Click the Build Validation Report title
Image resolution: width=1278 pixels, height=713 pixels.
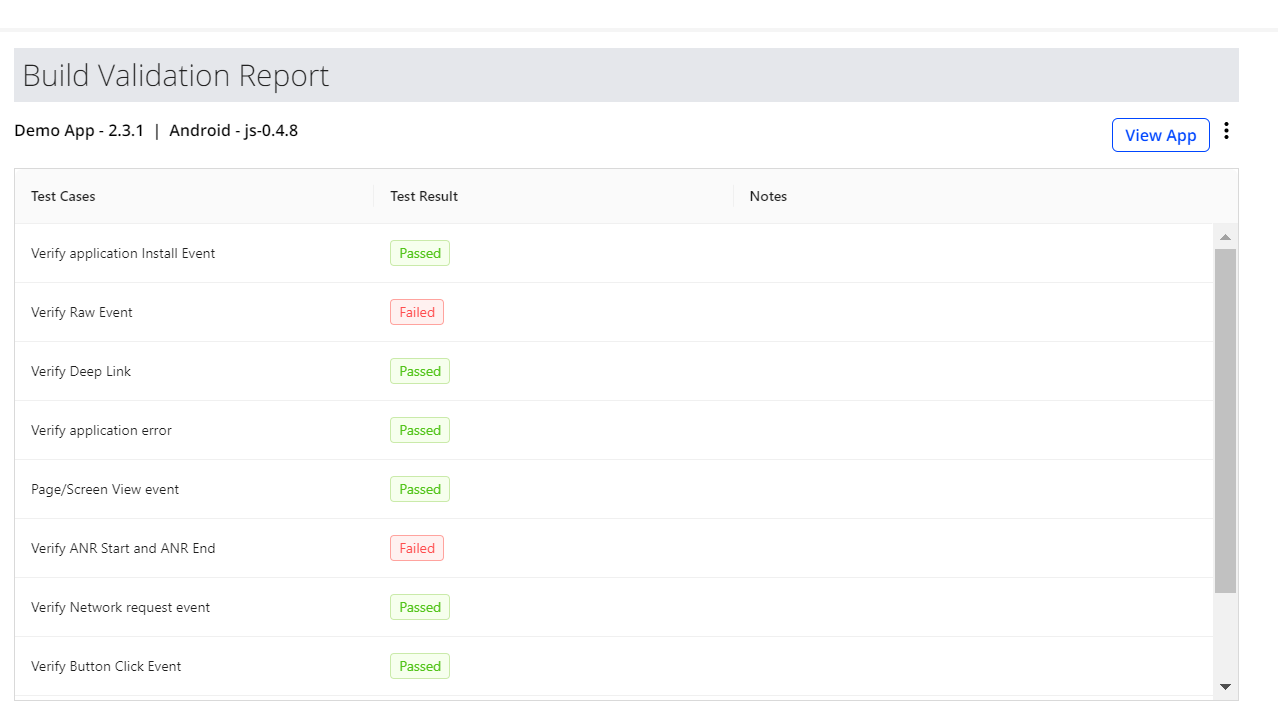point(176,76)
